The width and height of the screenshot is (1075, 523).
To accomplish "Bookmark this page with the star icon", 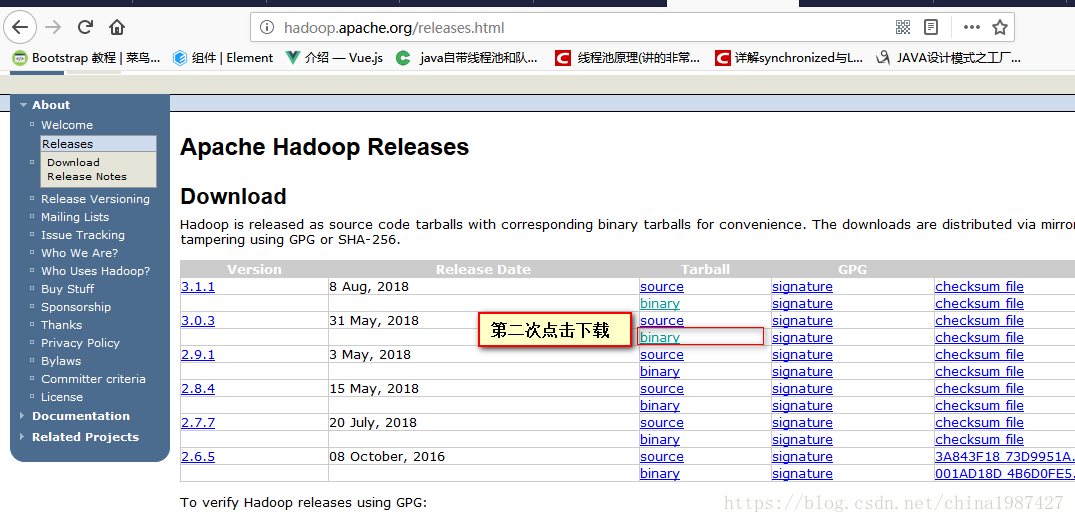I will click(1000, 27).
